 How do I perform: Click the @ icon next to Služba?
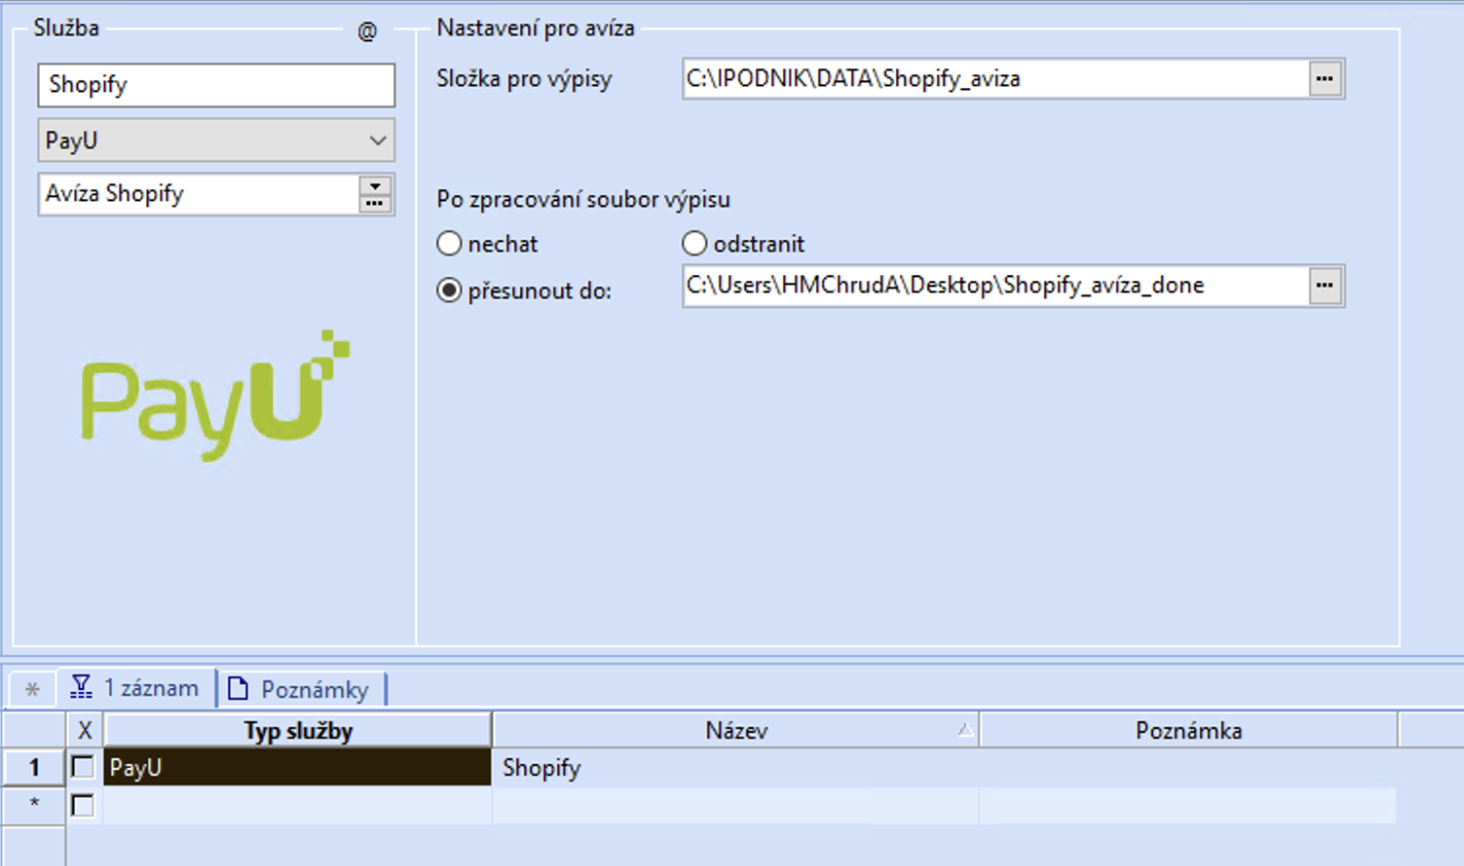pyautogui.click(x=367, y=31)
